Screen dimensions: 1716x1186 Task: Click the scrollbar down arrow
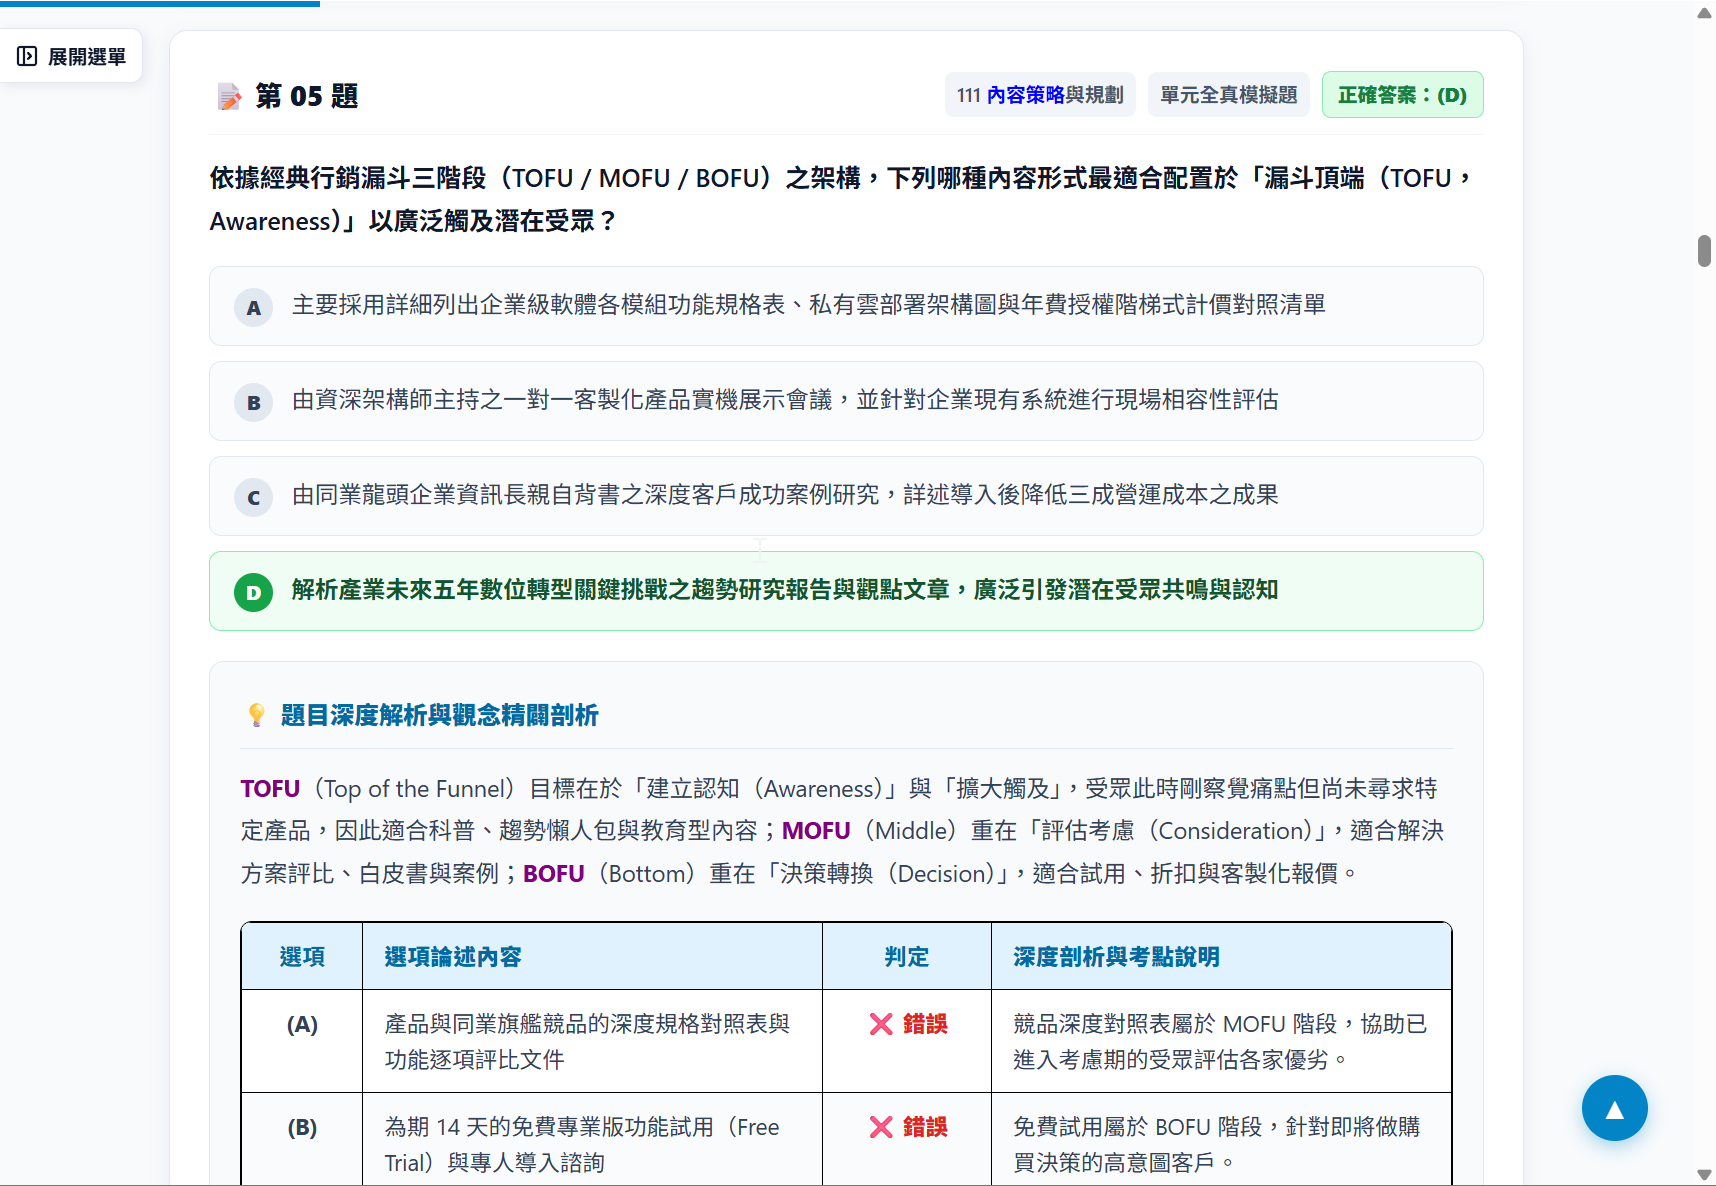[1704, 1175]
